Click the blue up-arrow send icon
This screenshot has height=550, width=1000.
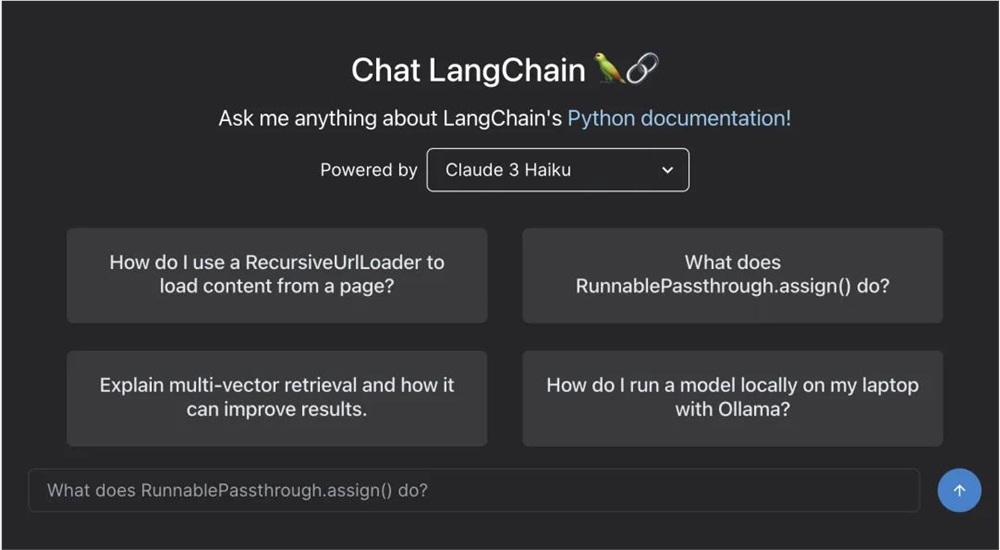(959, 490)
